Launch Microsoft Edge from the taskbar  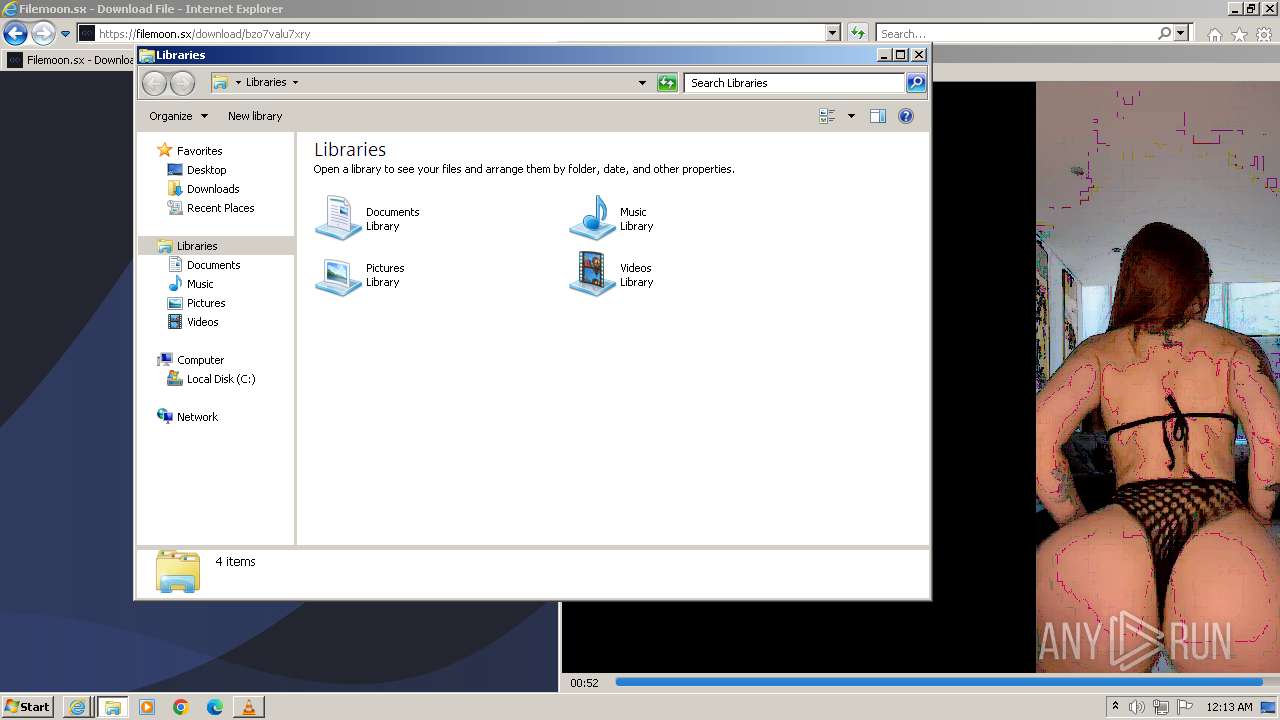(215, 707)
